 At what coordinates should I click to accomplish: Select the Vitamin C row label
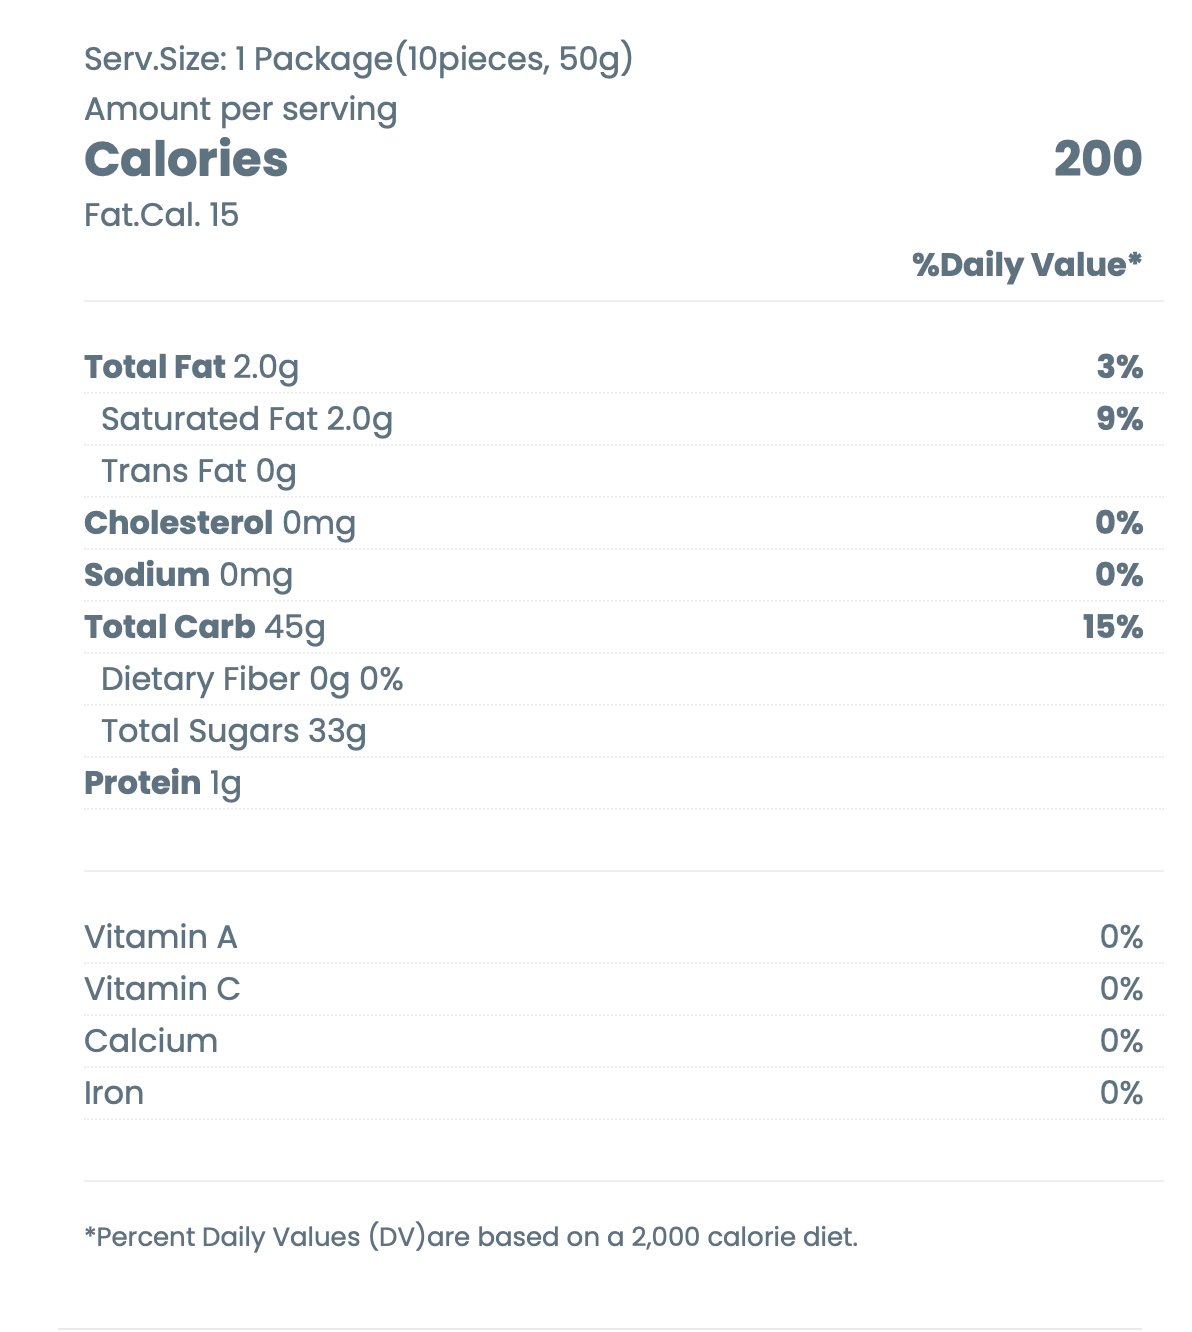tap(162, 989)
